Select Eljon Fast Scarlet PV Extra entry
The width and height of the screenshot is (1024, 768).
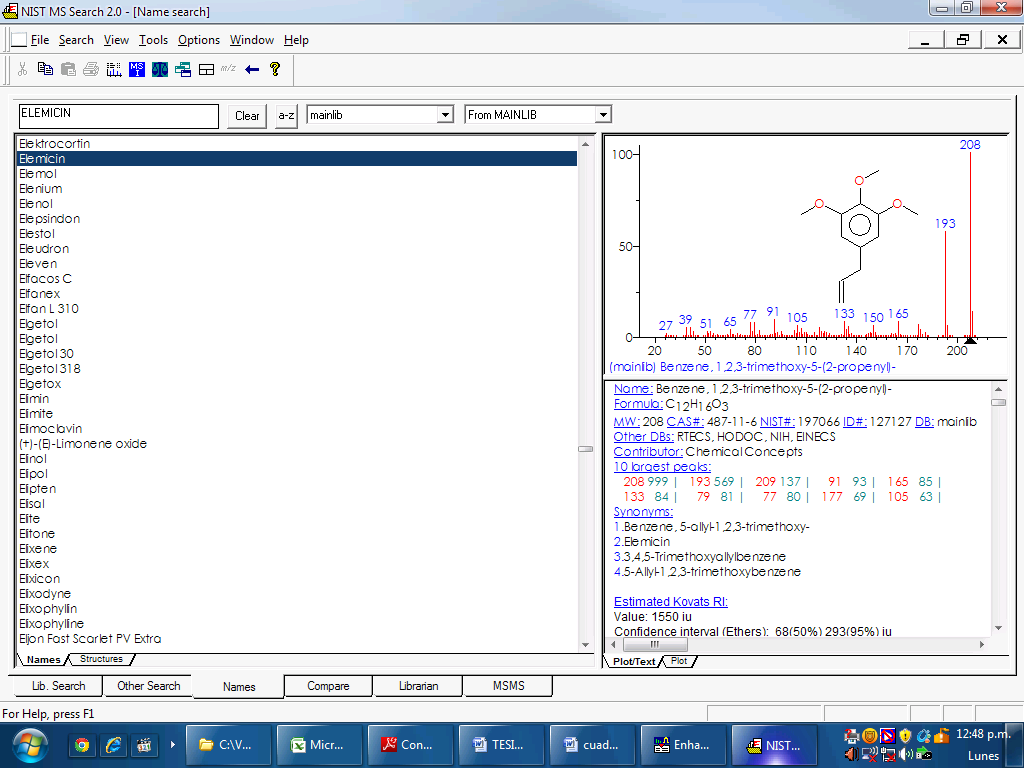click(90, 639)
